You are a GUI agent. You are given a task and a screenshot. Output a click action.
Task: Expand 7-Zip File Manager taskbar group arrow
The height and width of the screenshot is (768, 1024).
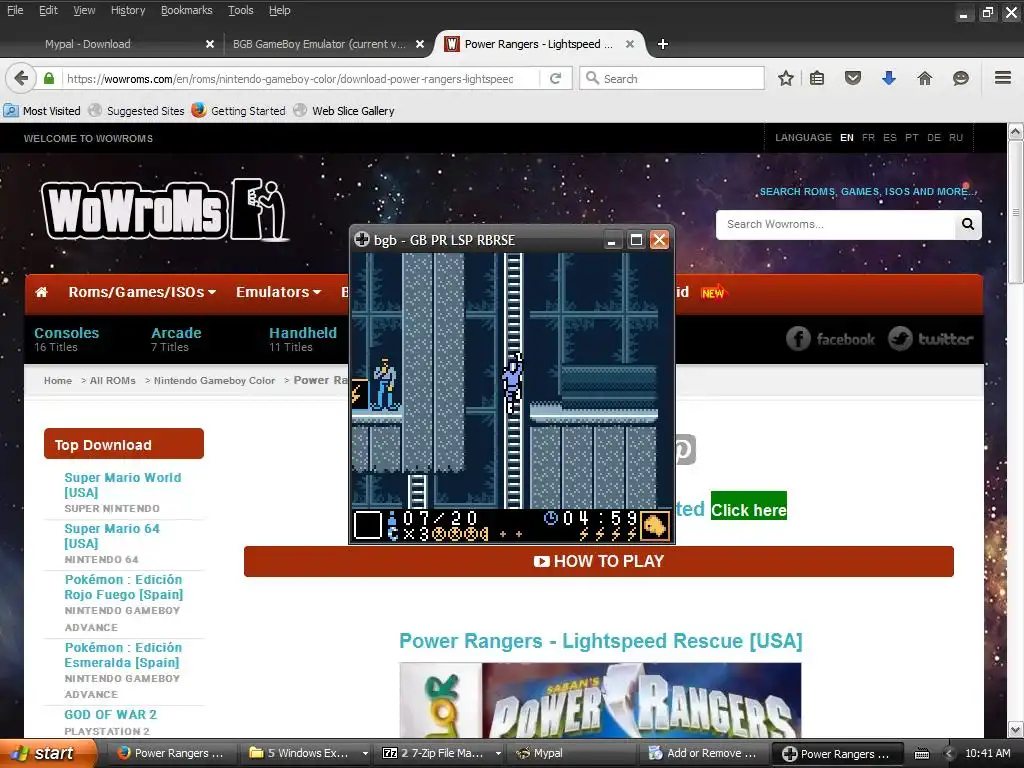[x=498, y=754]
